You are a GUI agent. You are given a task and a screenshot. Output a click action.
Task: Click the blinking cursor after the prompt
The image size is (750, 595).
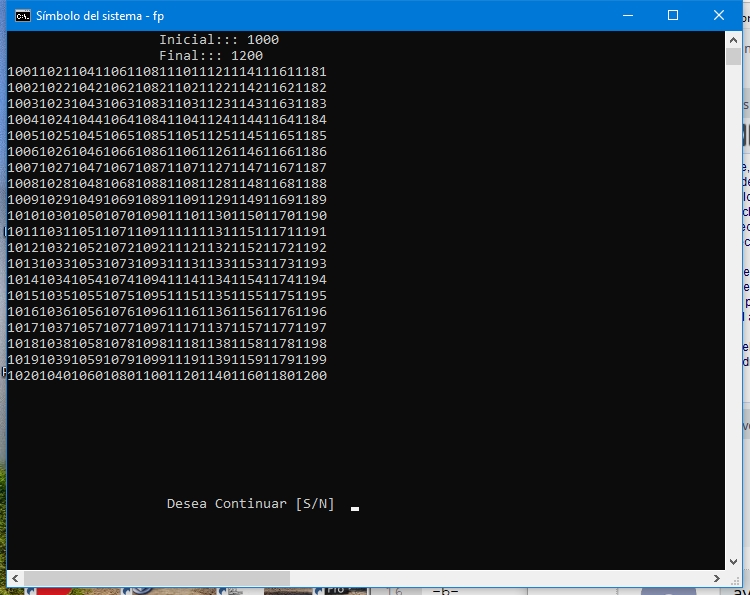point(354,509)
